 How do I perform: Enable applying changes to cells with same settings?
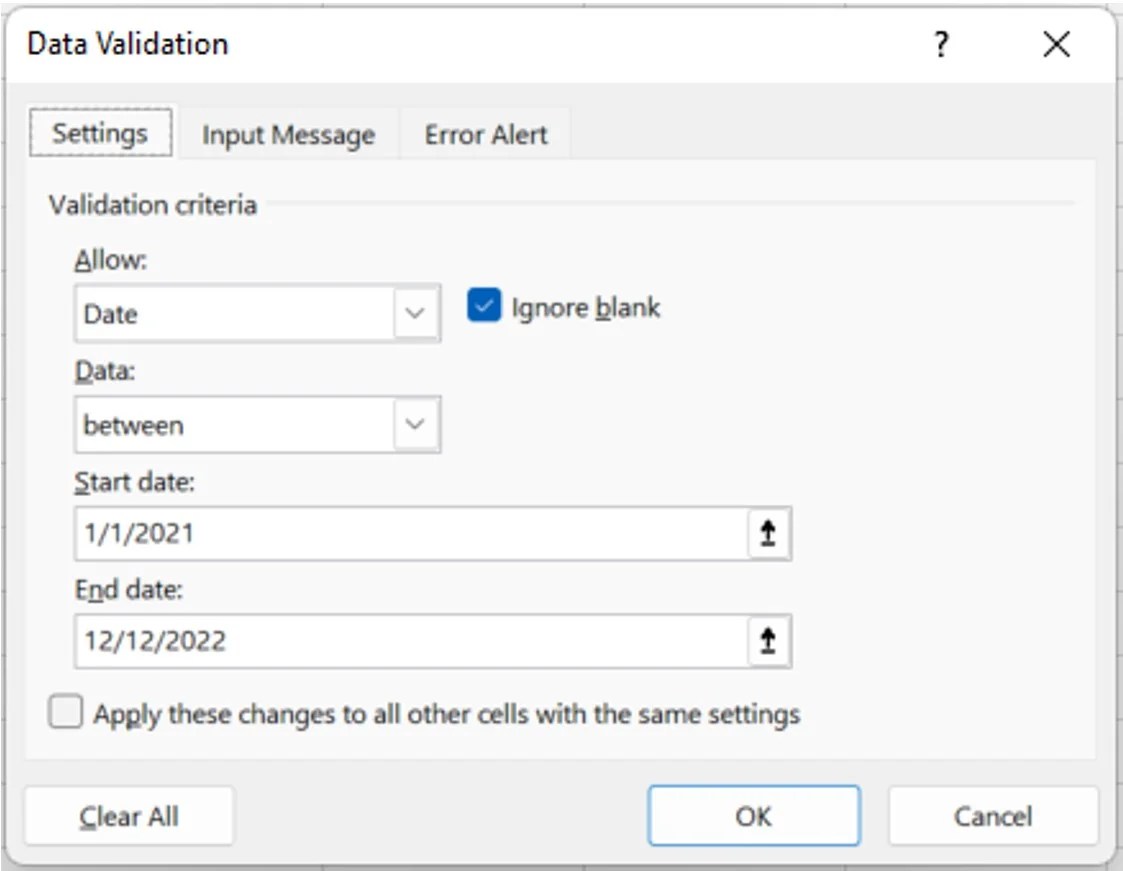68,711
